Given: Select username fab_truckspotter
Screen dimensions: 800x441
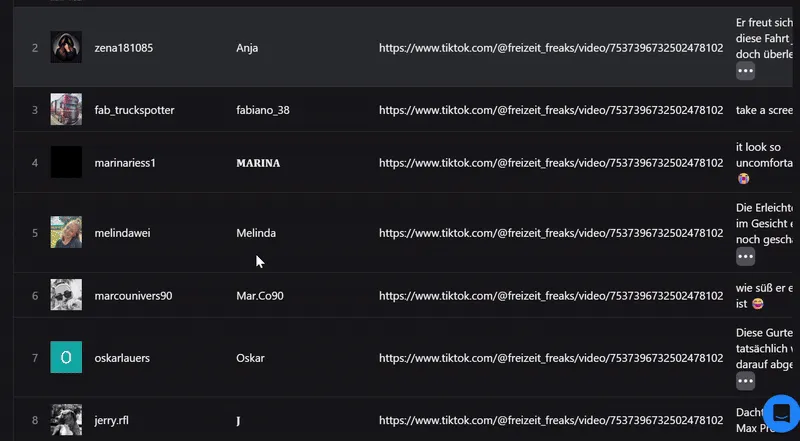Looking at the screenshot, I should pyautogui.click(x=132, y=109).
